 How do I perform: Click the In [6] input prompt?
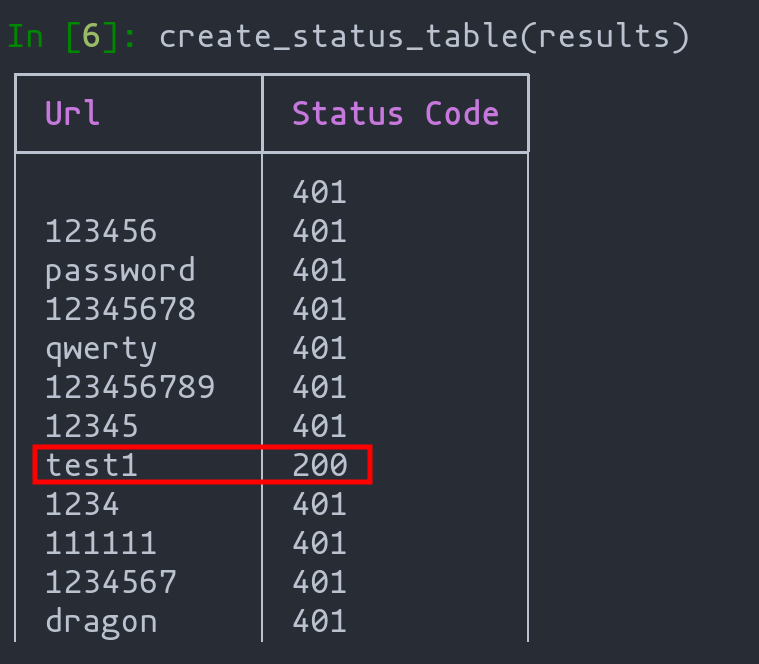(x=73, y=36)
